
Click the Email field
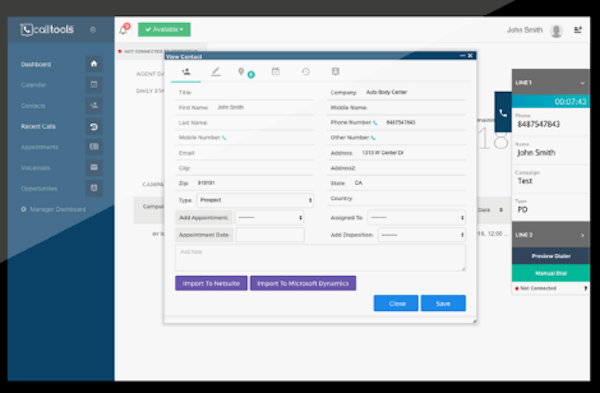pyautogui.click(x=245, y=153)
